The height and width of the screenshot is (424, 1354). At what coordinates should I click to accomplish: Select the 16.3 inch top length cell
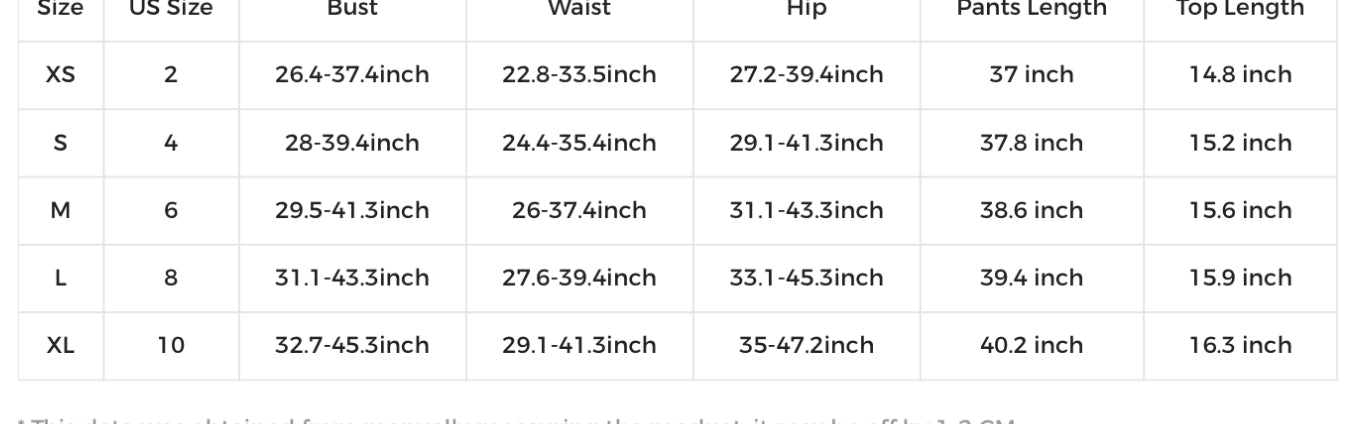tap(1240, 345)
